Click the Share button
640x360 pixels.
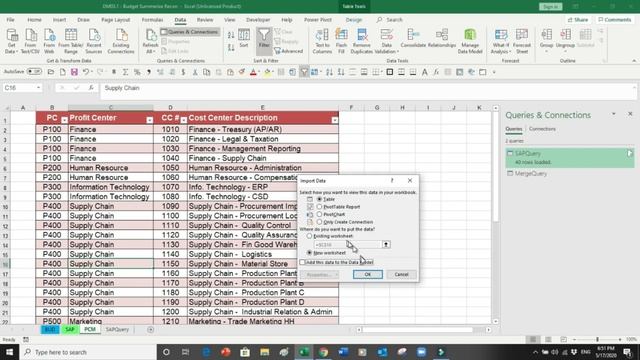coord(578,20)
